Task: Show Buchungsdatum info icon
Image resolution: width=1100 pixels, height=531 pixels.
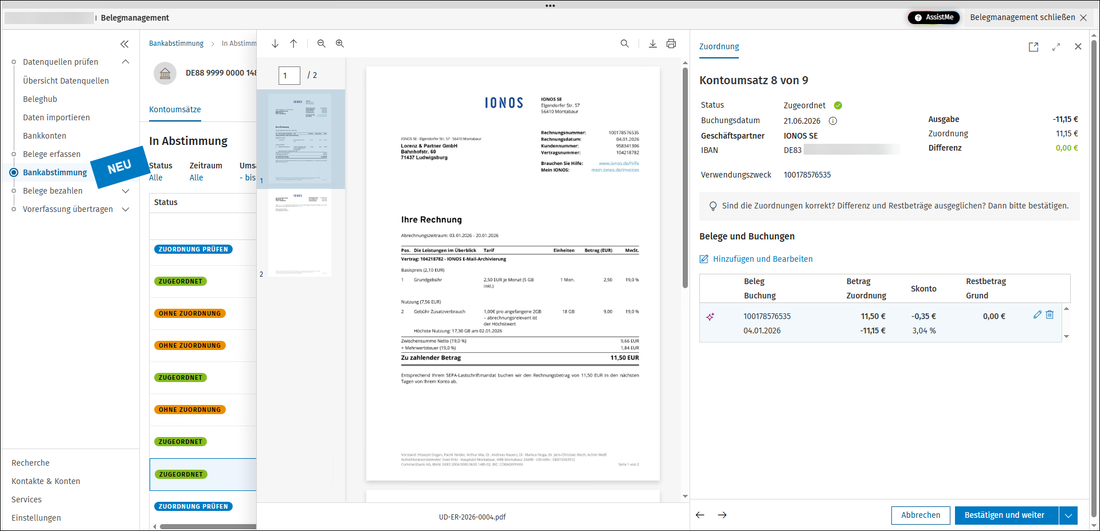Action: 833,121
